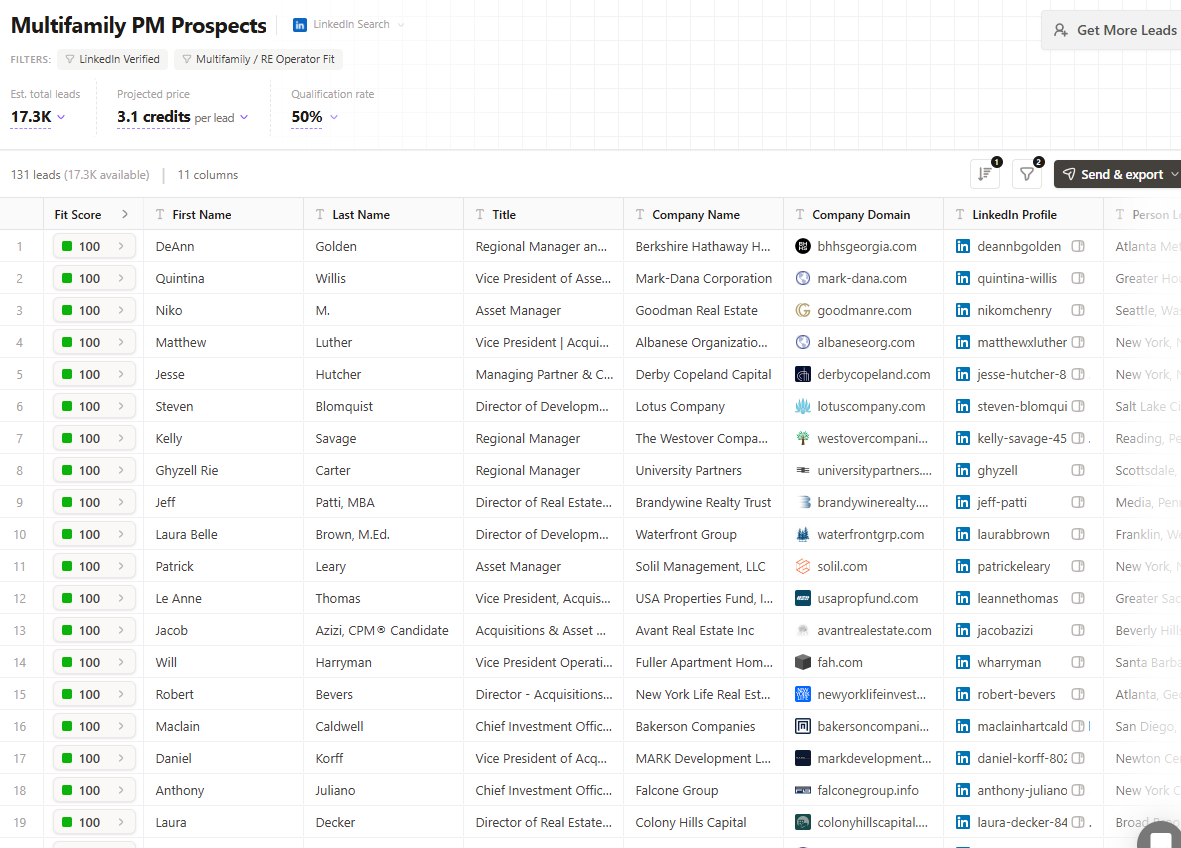Click the Company Name column header

(x=703, y=215)
